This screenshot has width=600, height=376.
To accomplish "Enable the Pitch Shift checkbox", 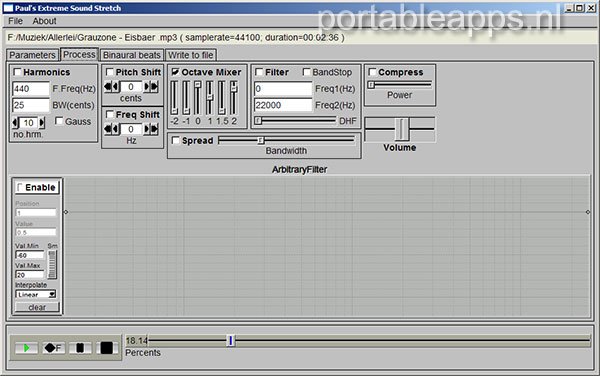I will [x=110, y=72].
